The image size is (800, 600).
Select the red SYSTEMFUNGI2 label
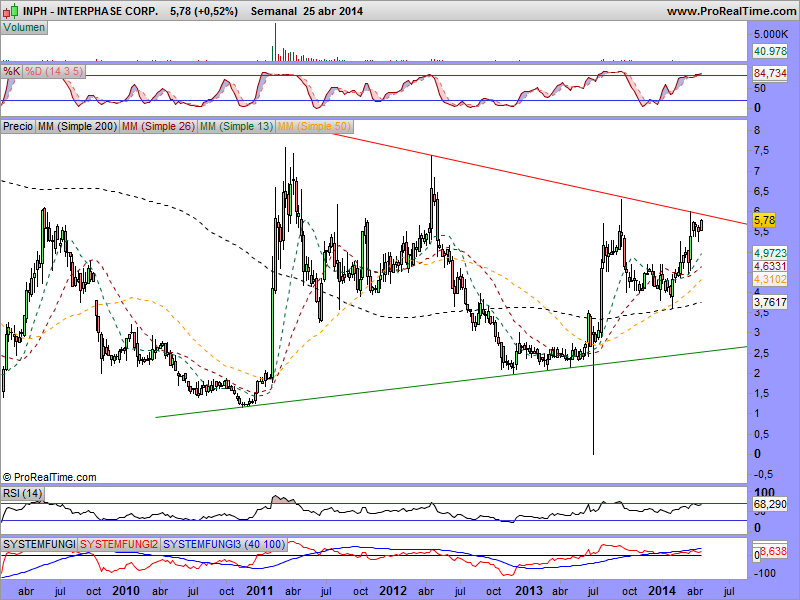click(119, 544)
